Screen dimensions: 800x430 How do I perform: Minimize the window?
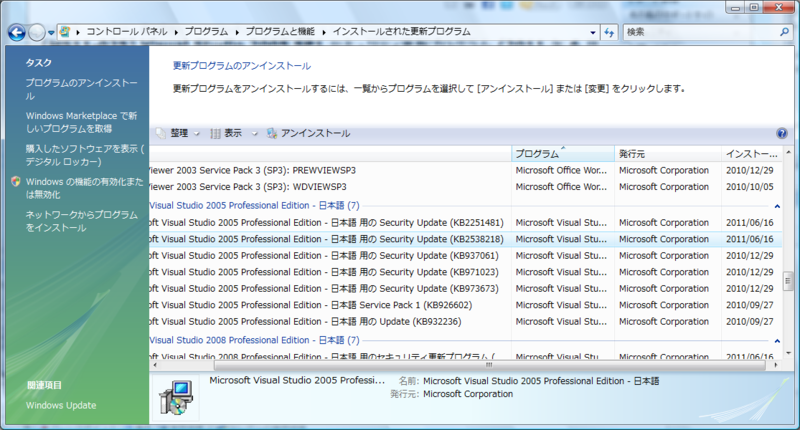735,8
